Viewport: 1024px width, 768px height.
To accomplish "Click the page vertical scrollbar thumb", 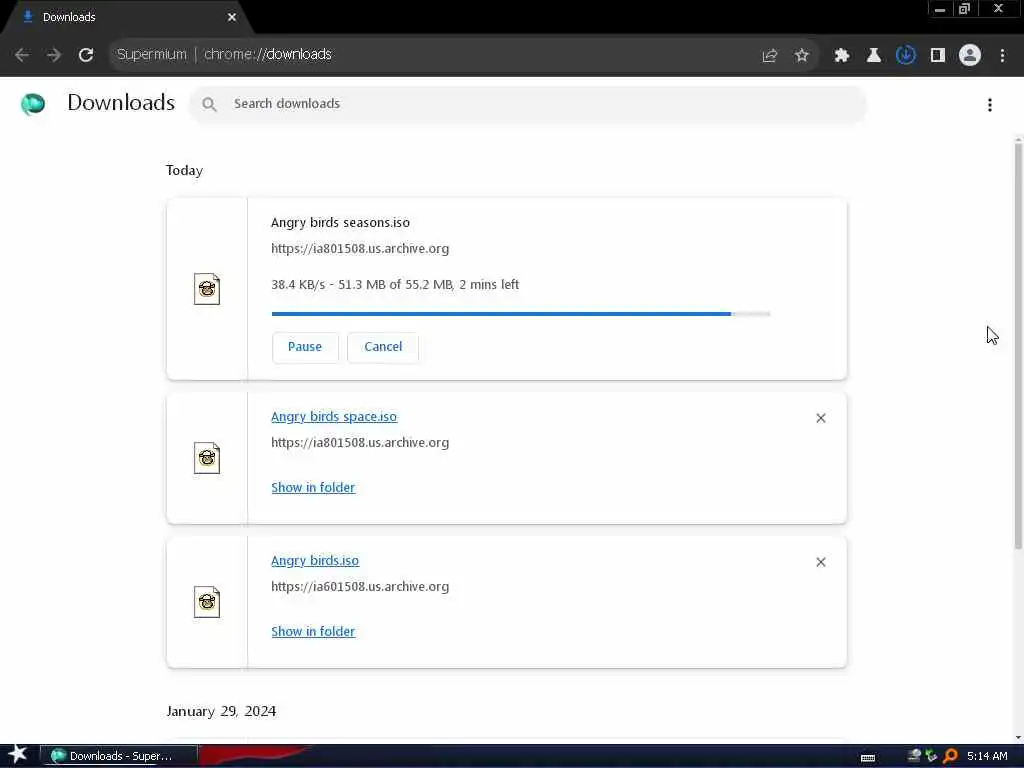I will (1017, 346).
